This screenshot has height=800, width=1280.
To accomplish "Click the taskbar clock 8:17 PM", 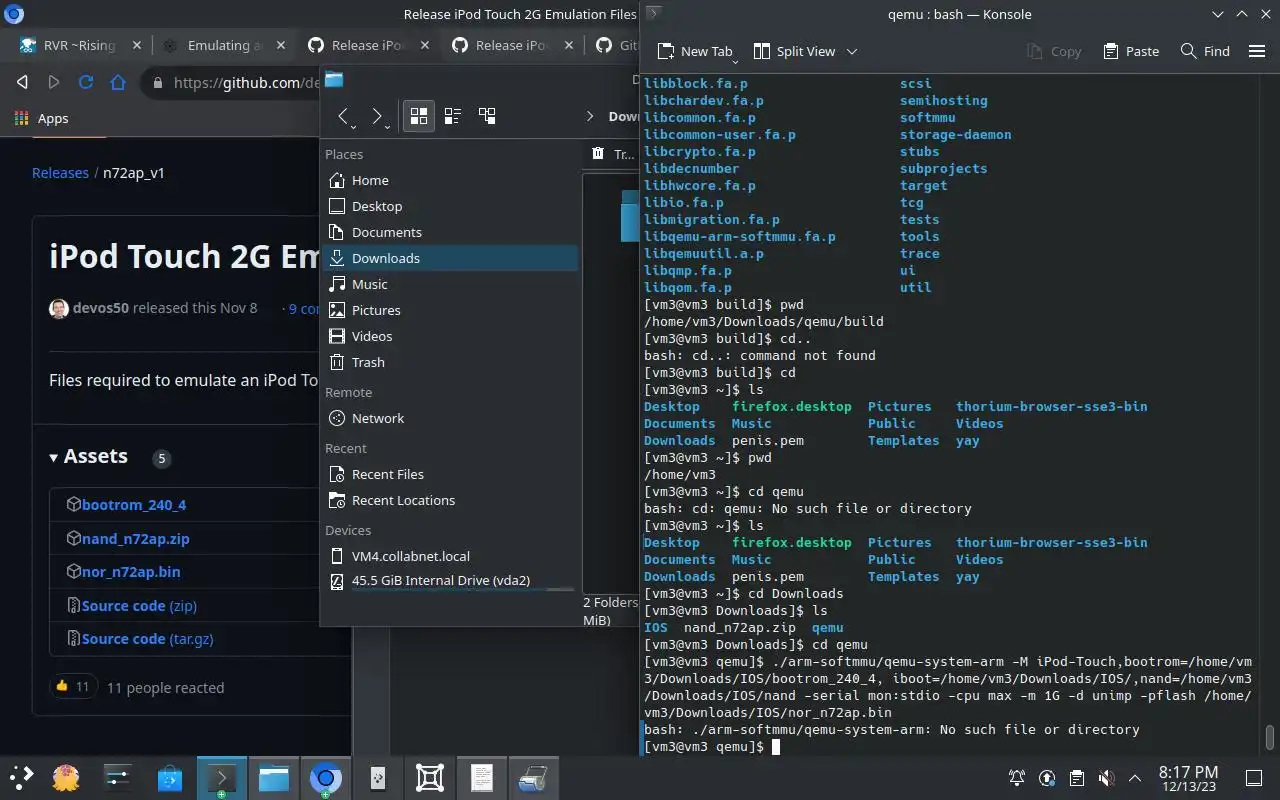I will click(x=1188, y=778).
